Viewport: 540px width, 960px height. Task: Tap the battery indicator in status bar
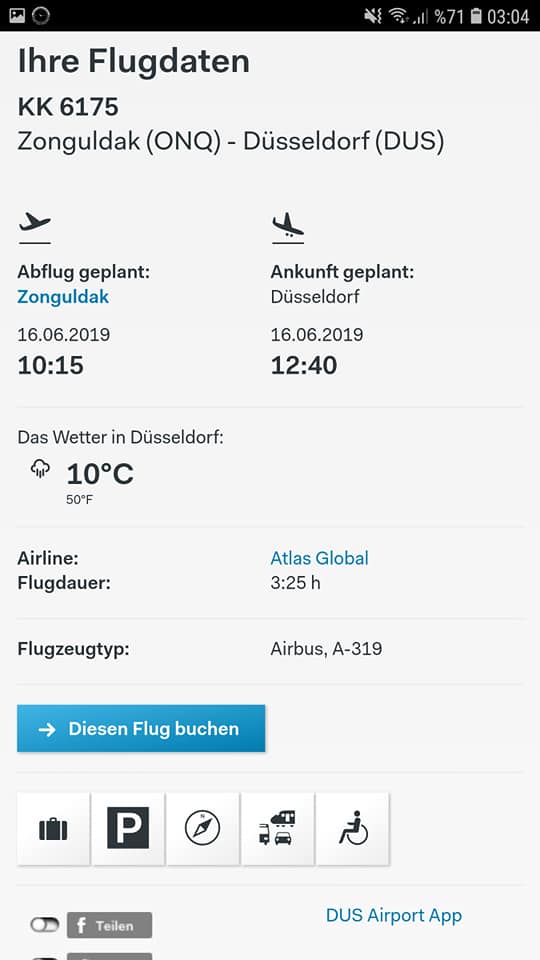476,17
